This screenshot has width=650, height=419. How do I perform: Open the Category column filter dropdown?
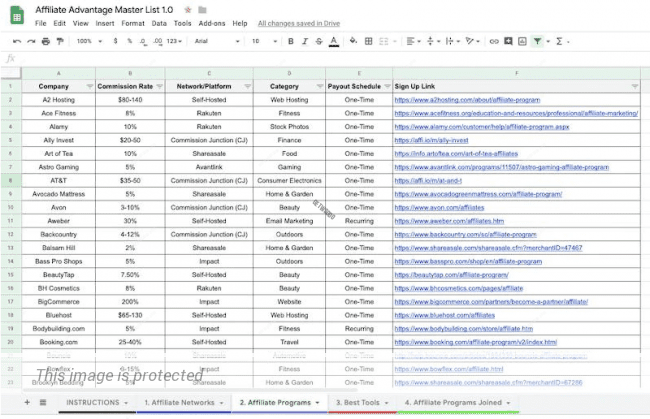click(317, 87)
